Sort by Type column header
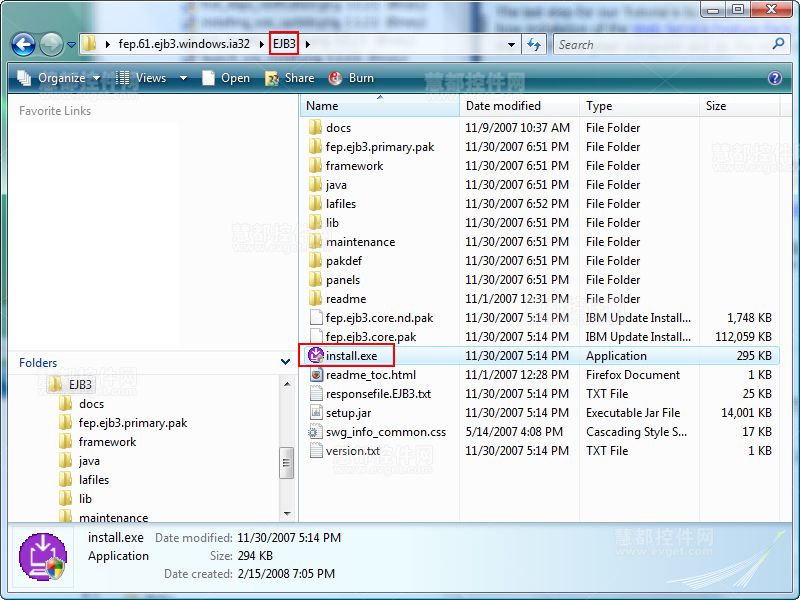The image size is (800, 600). [639, 106]
